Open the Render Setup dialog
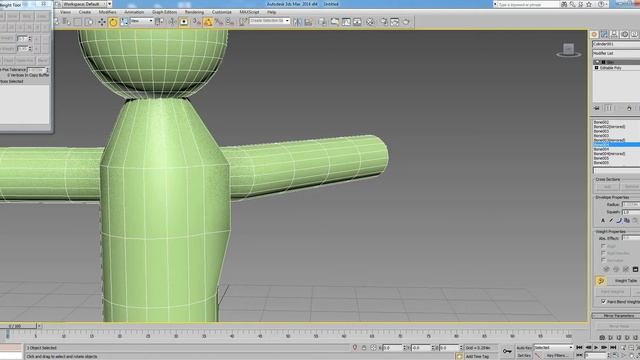The height and width of the screenshot is (360, 640). (x=384, y=22)
